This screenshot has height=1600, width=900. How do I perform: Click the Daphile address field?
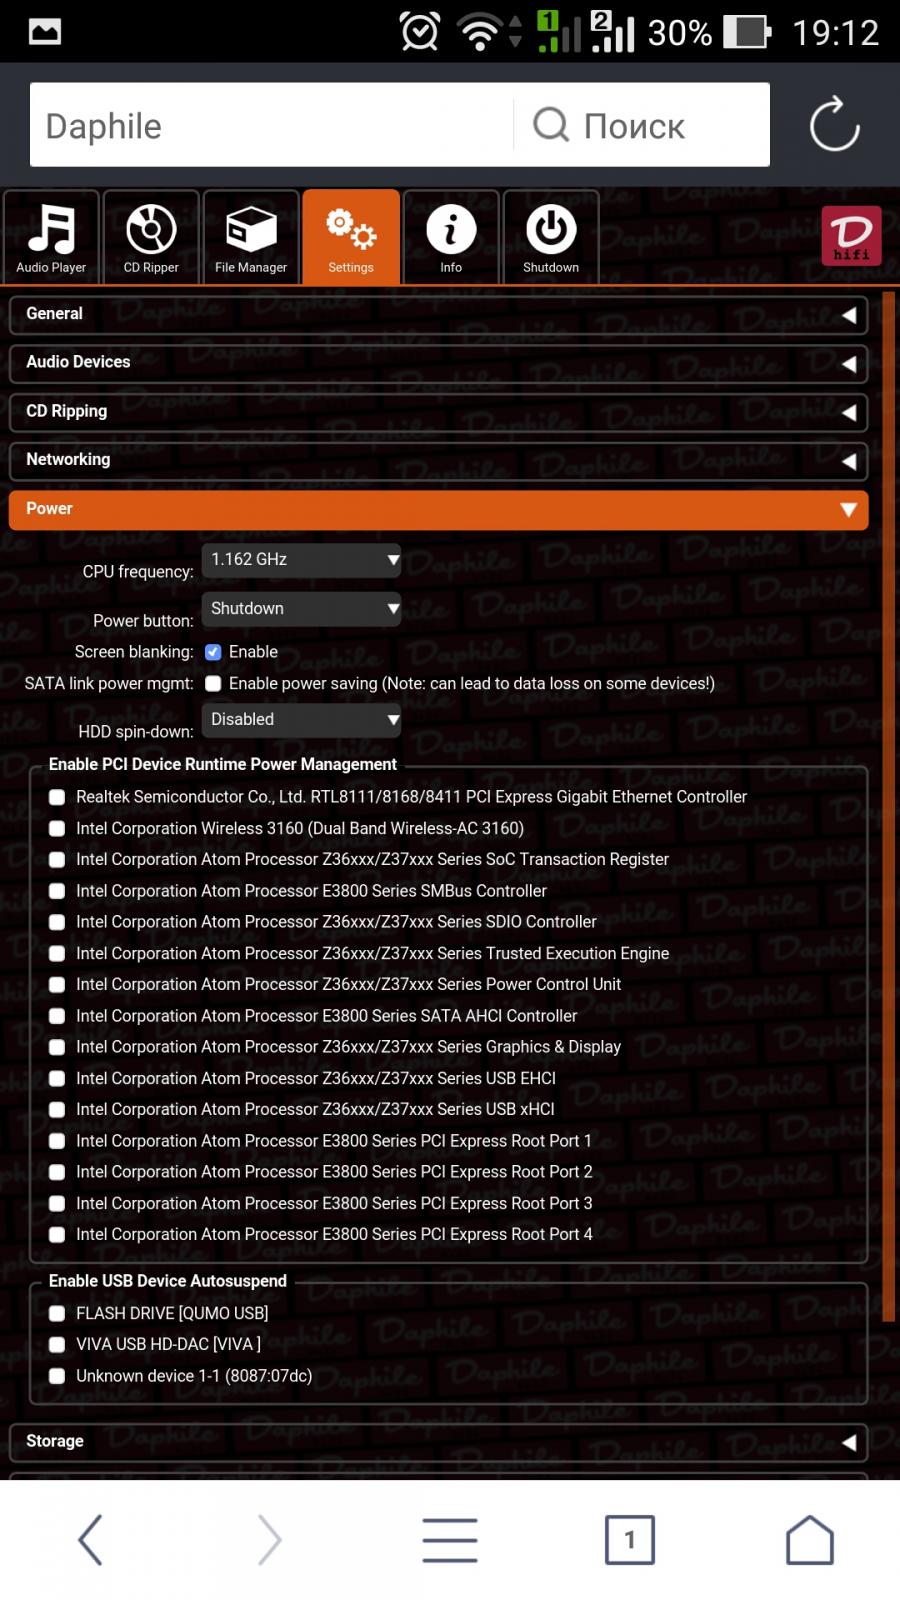click(271, 125)
